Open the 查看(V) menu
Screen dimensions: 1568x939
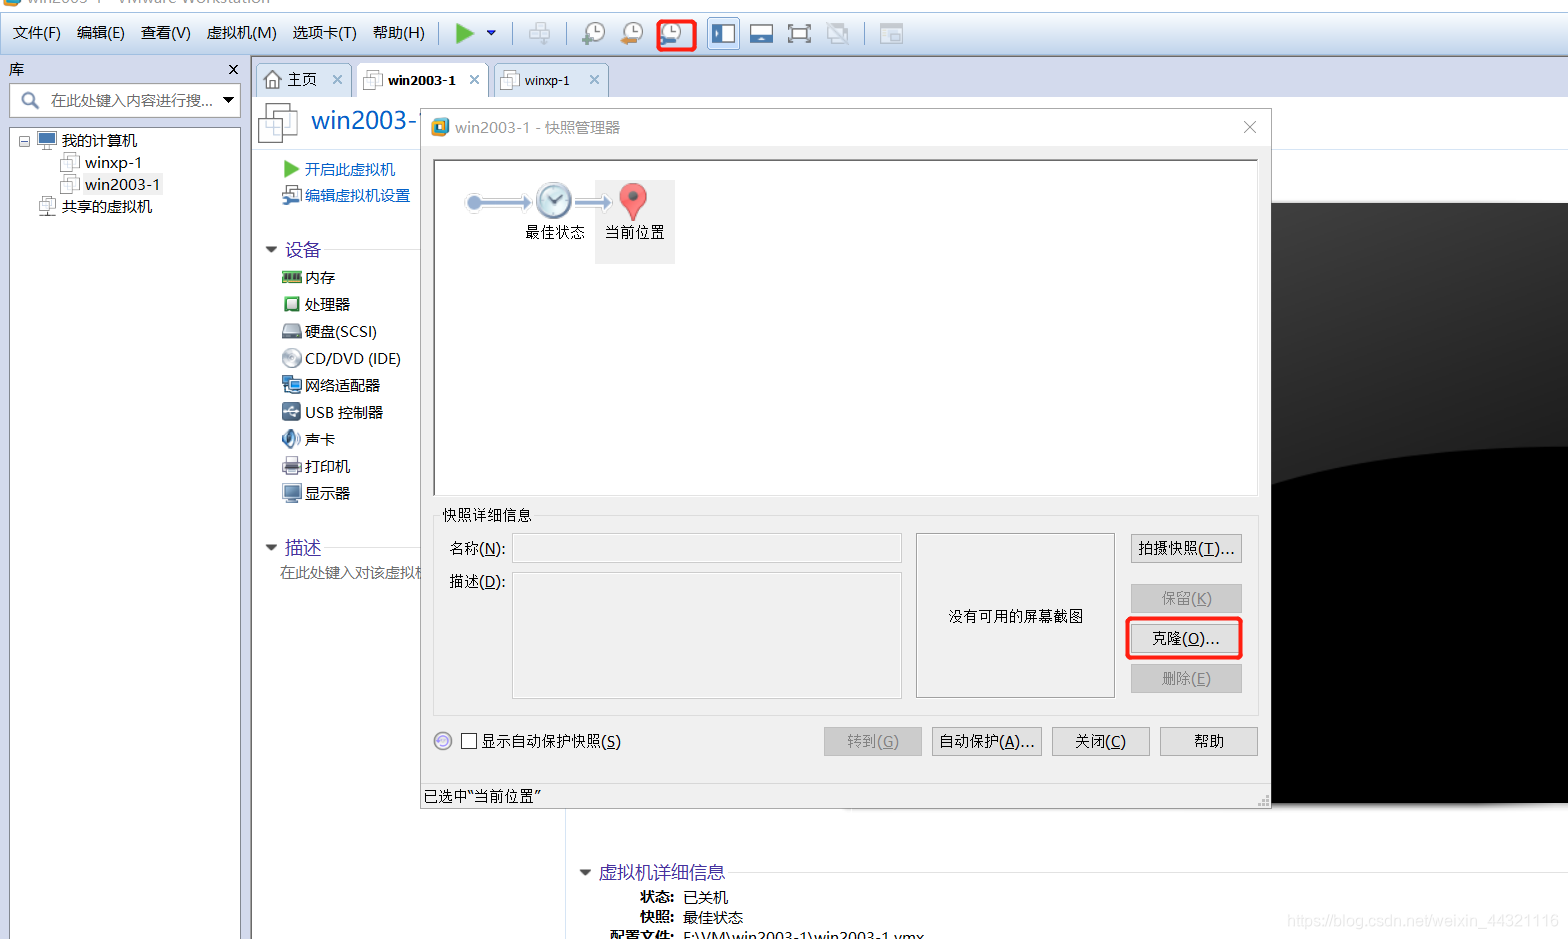point(166,33)
